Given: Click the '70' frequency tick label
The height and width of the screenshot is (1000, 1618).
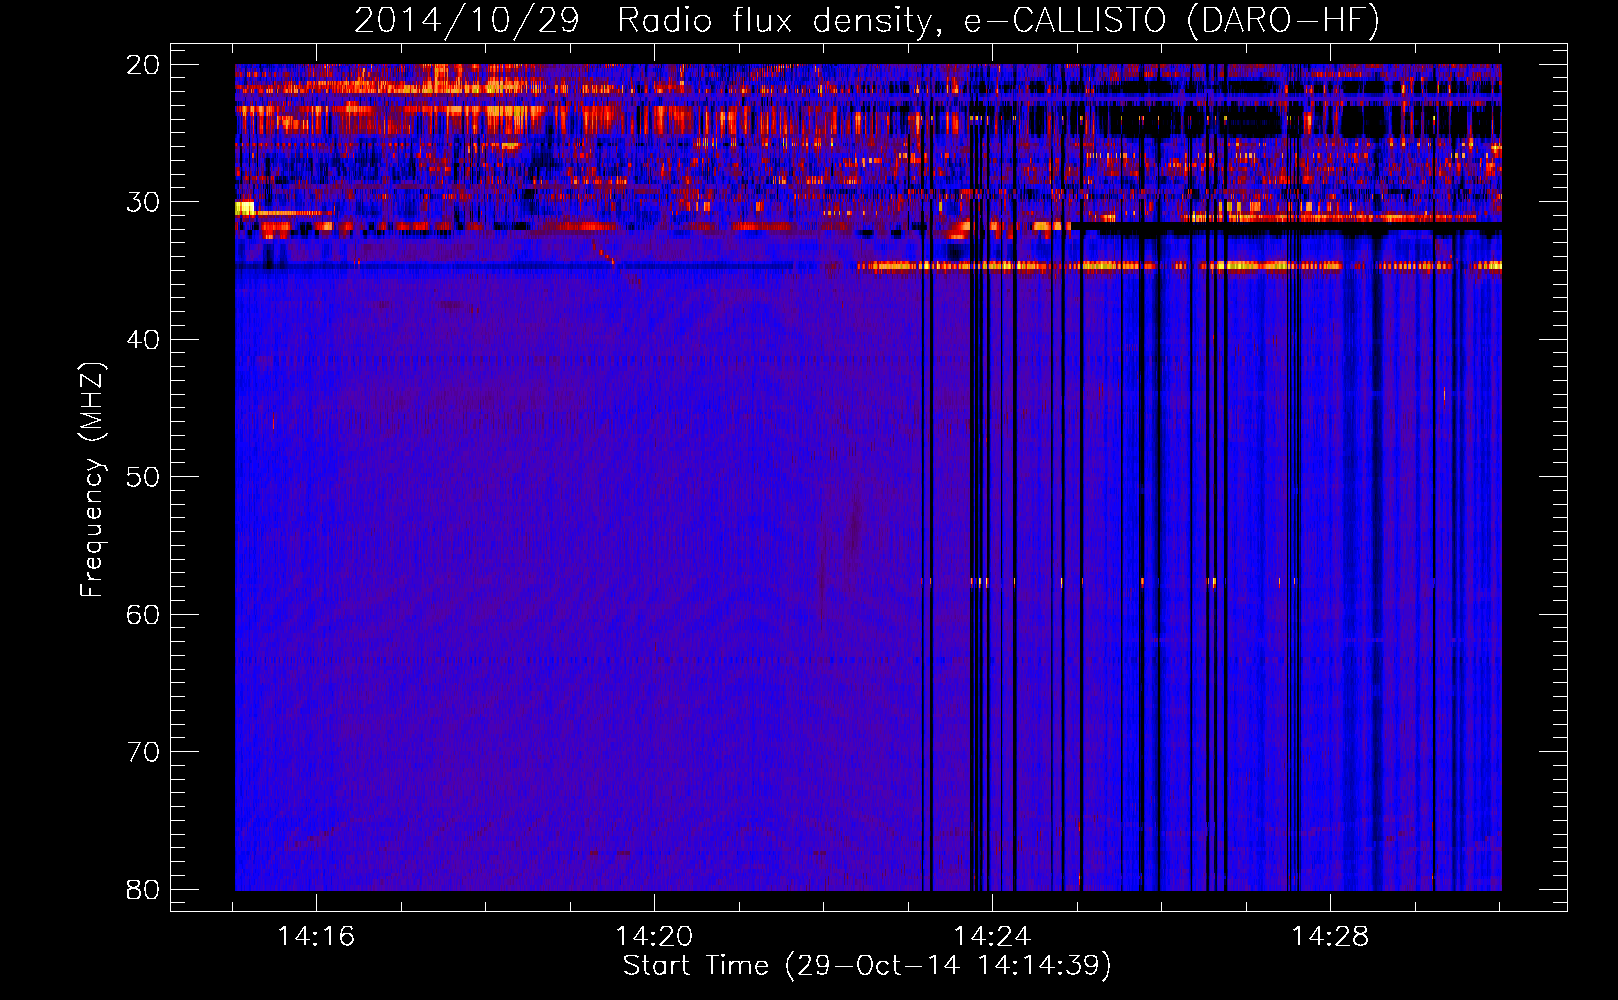Looking at the screenshot, I should (143, 752).
